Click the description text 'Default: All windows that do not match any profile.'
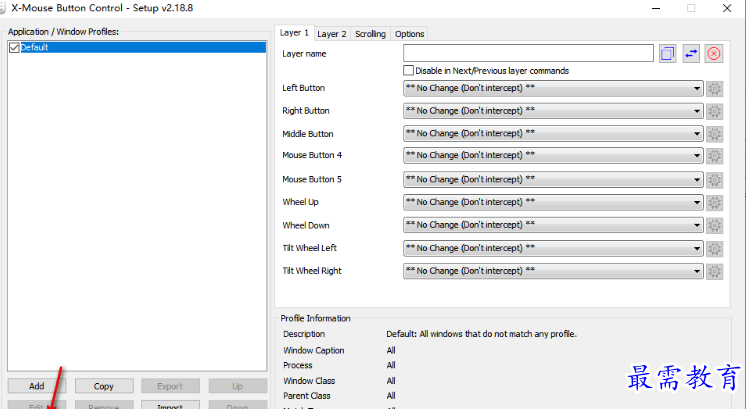This screenshot has height=409, width=749. 482,334
